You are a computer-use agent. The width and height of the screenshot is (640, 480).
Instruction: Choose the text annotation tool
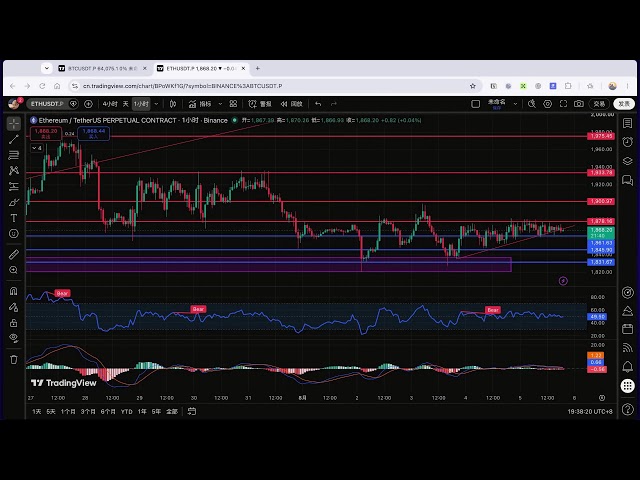(x=14, y=218)
